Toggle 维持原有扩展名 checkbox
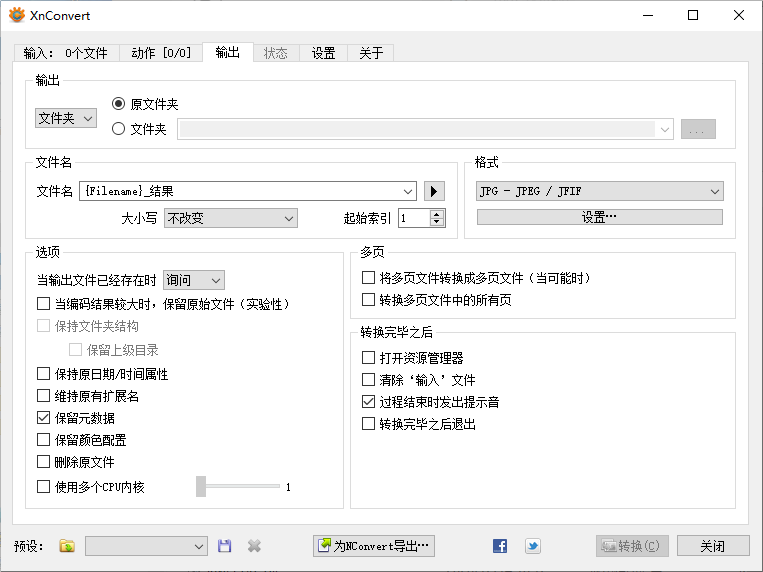 (43, 396)
